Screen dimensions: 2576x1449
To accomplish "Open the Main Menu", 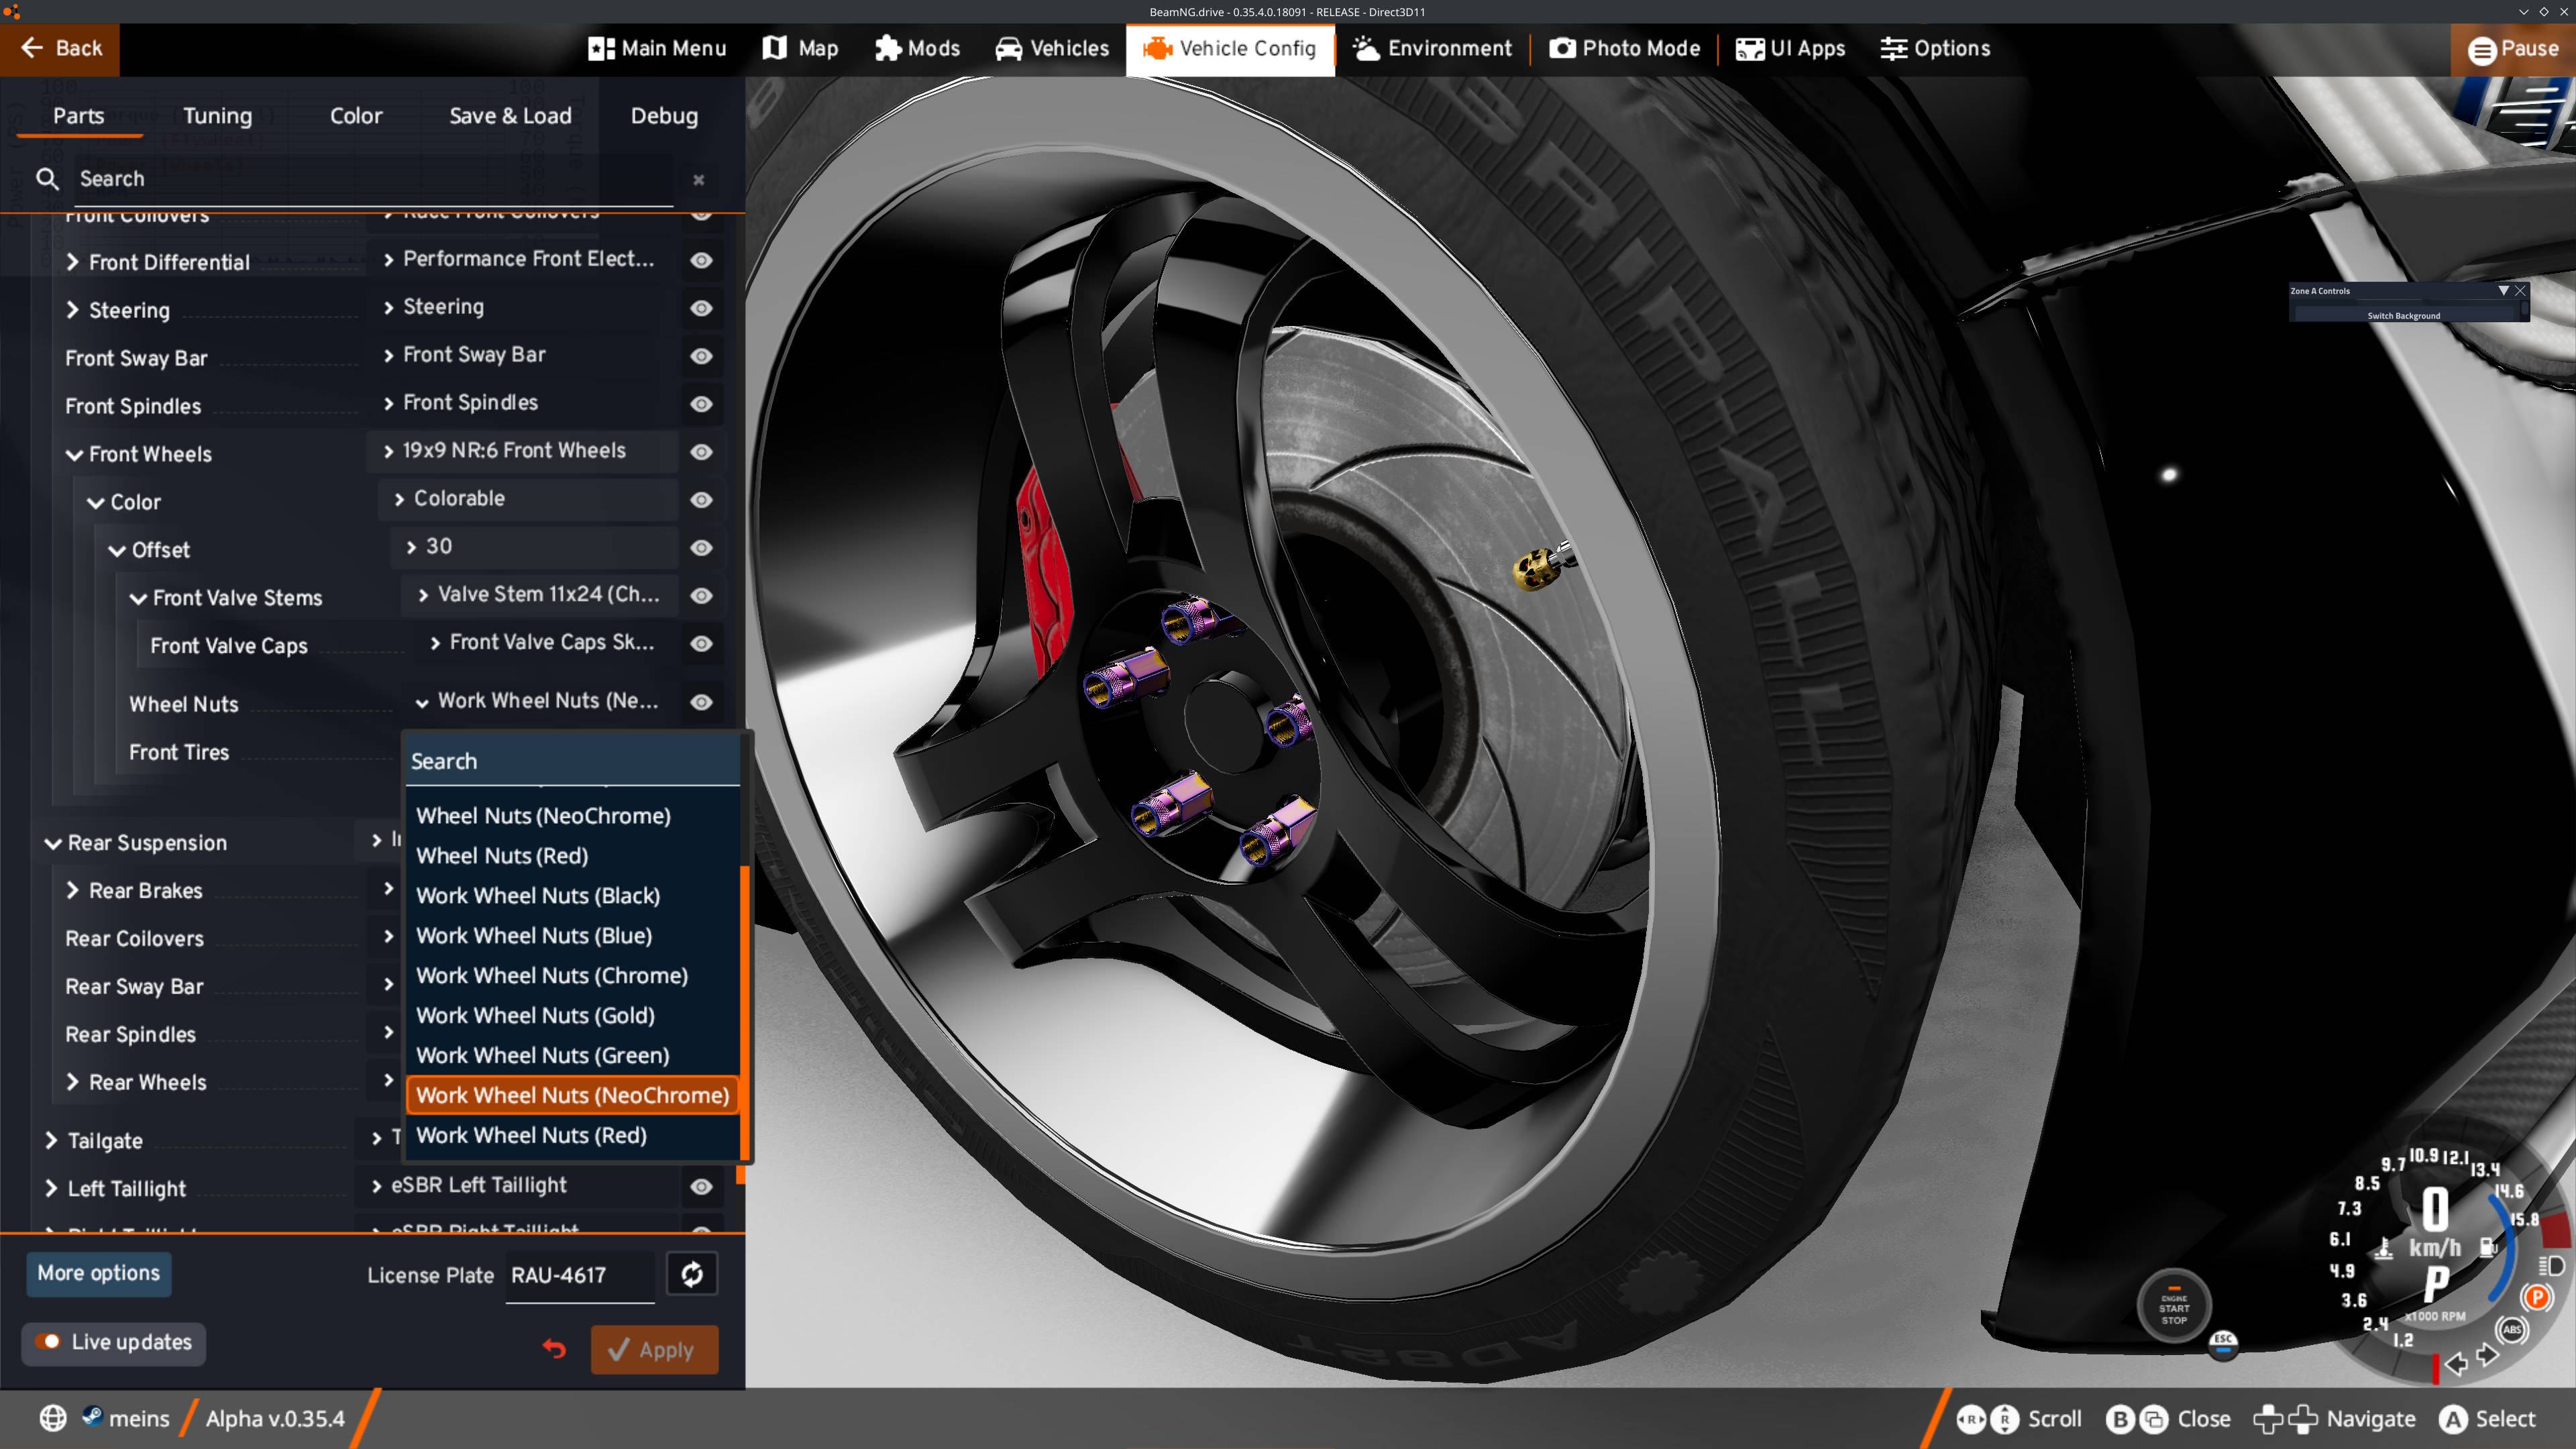I will click(x=657, y=48).
